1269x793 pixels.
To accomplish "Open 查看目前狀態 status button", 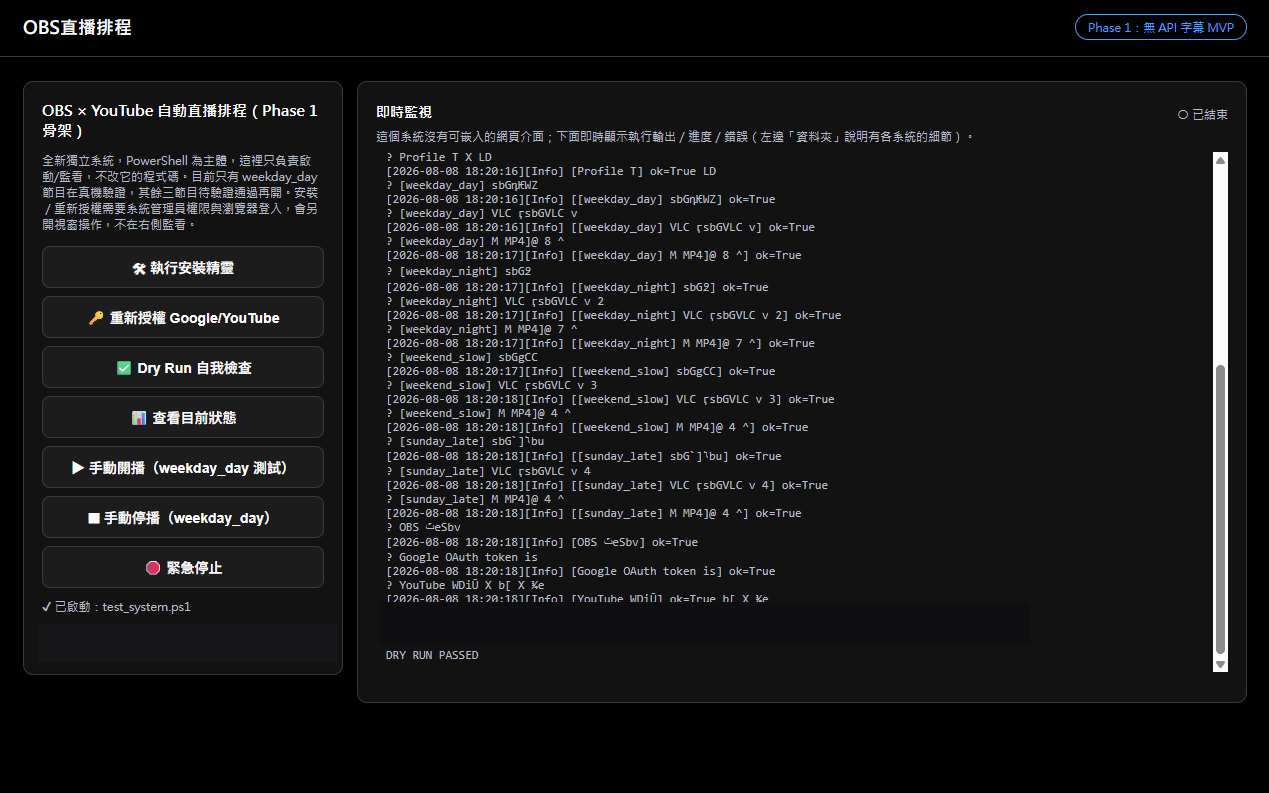I will (183, 417).
